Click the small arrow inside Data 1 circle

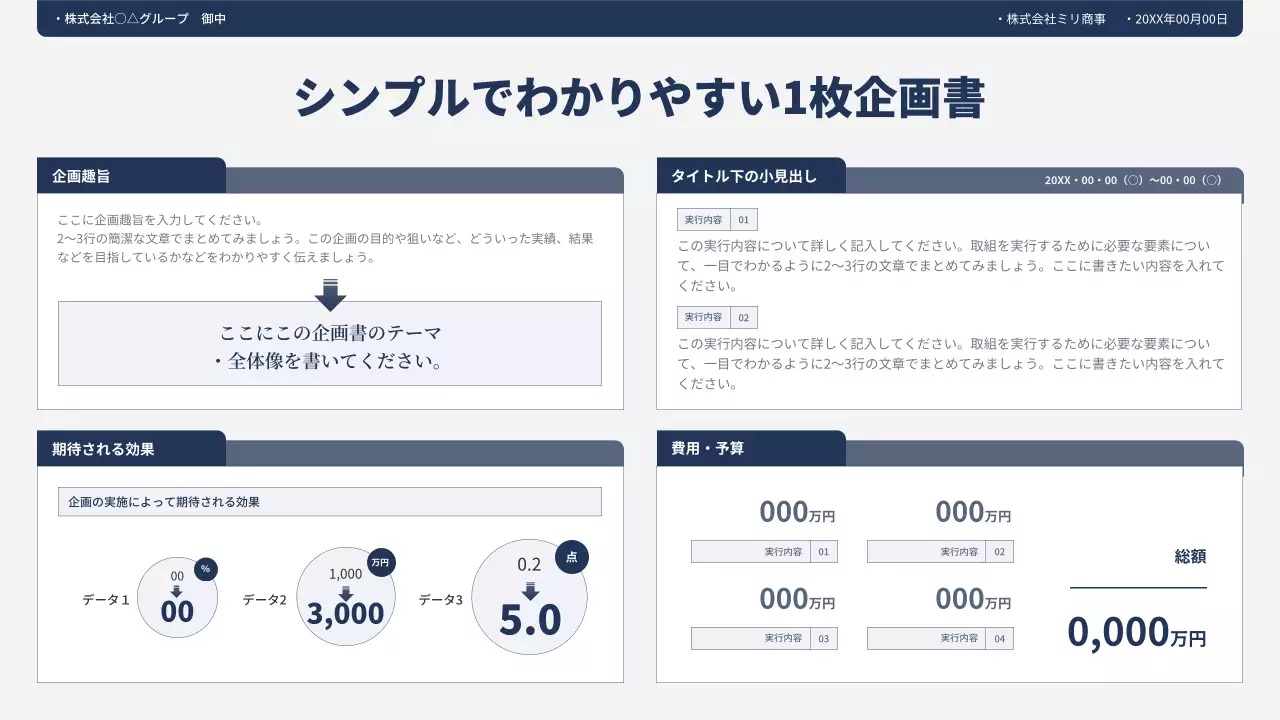tap(177, 591)
